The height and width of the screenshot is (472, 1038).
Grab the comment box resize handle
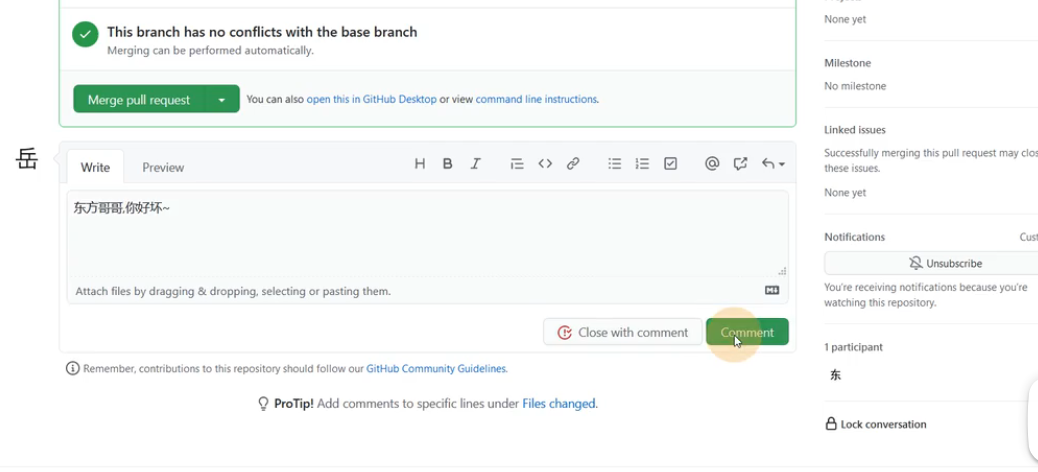click(x=782, y=271)
